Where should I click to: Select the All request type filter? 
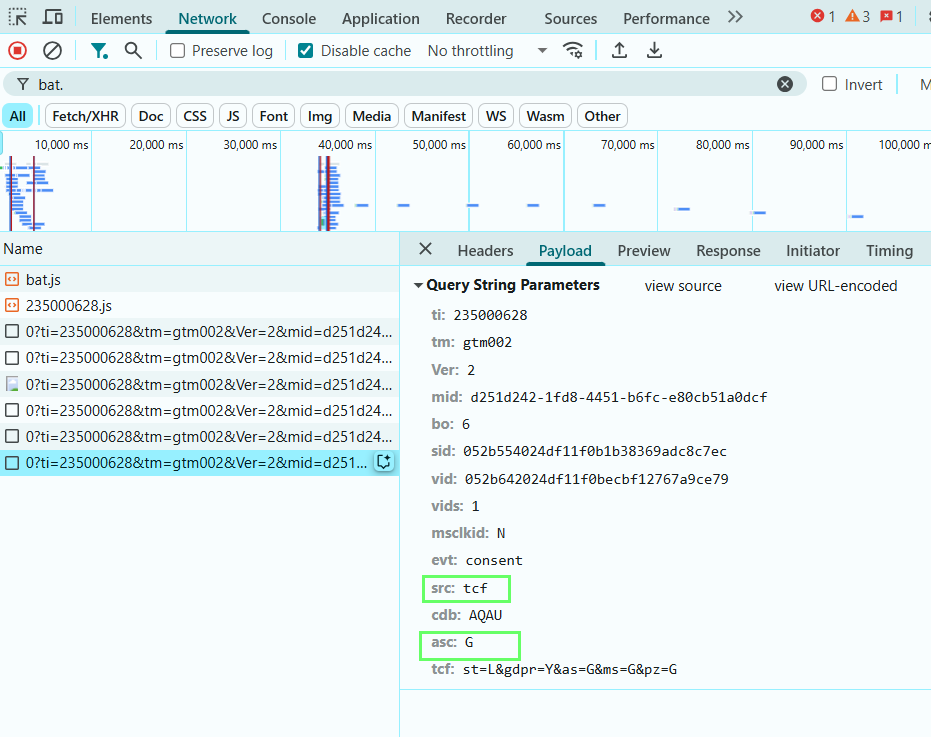(x=18, y=116)
